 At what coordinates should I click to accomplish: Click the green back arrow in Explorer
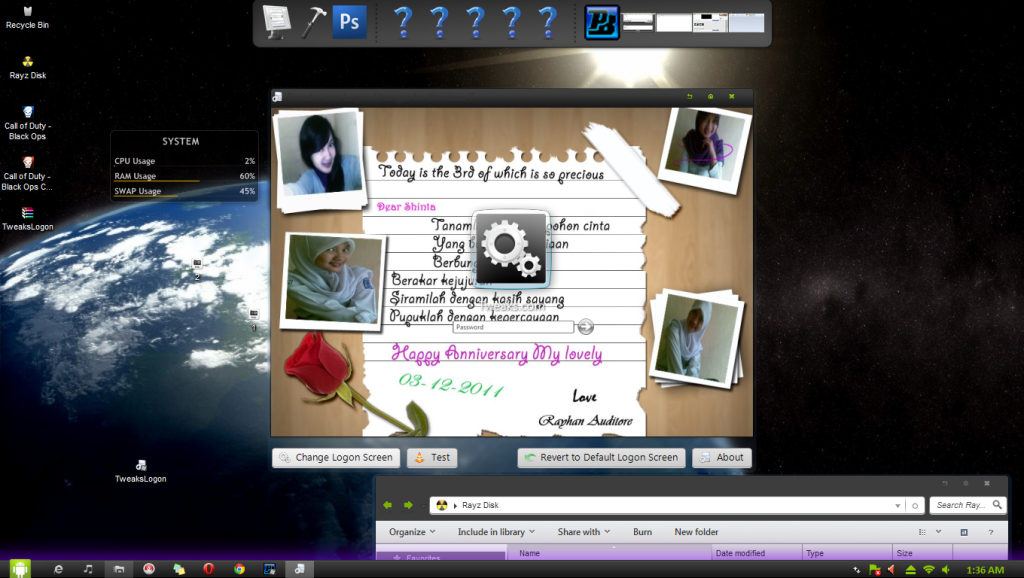pos(388,505)
